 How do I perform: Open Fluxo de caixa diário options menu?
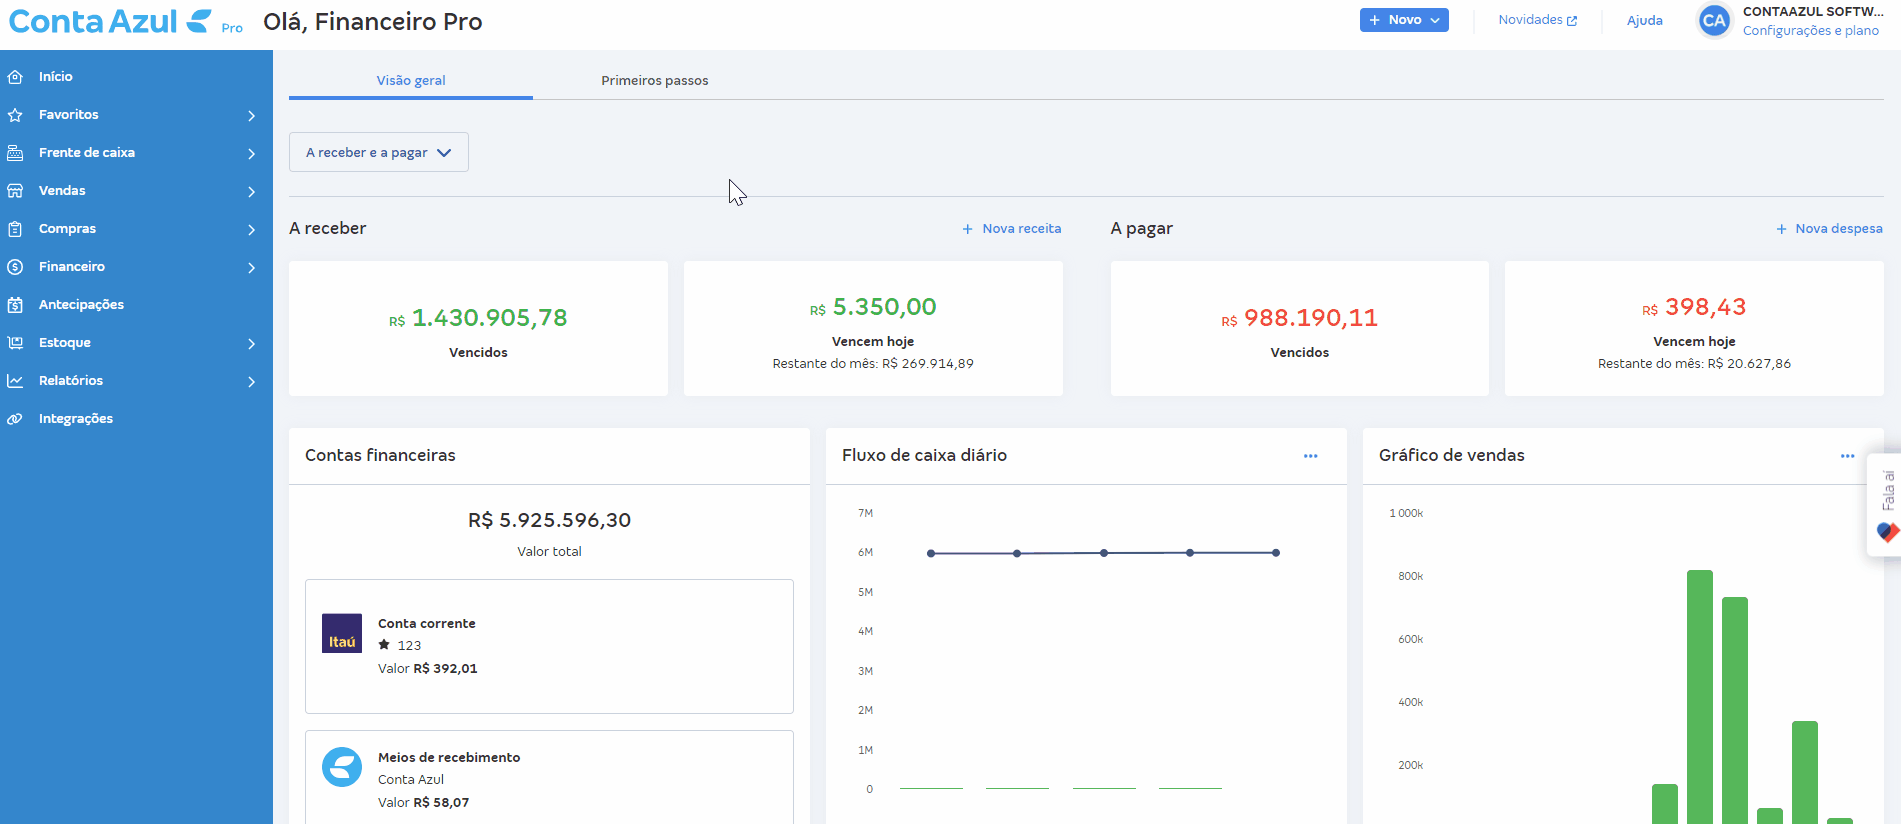tap(1310, 456)
